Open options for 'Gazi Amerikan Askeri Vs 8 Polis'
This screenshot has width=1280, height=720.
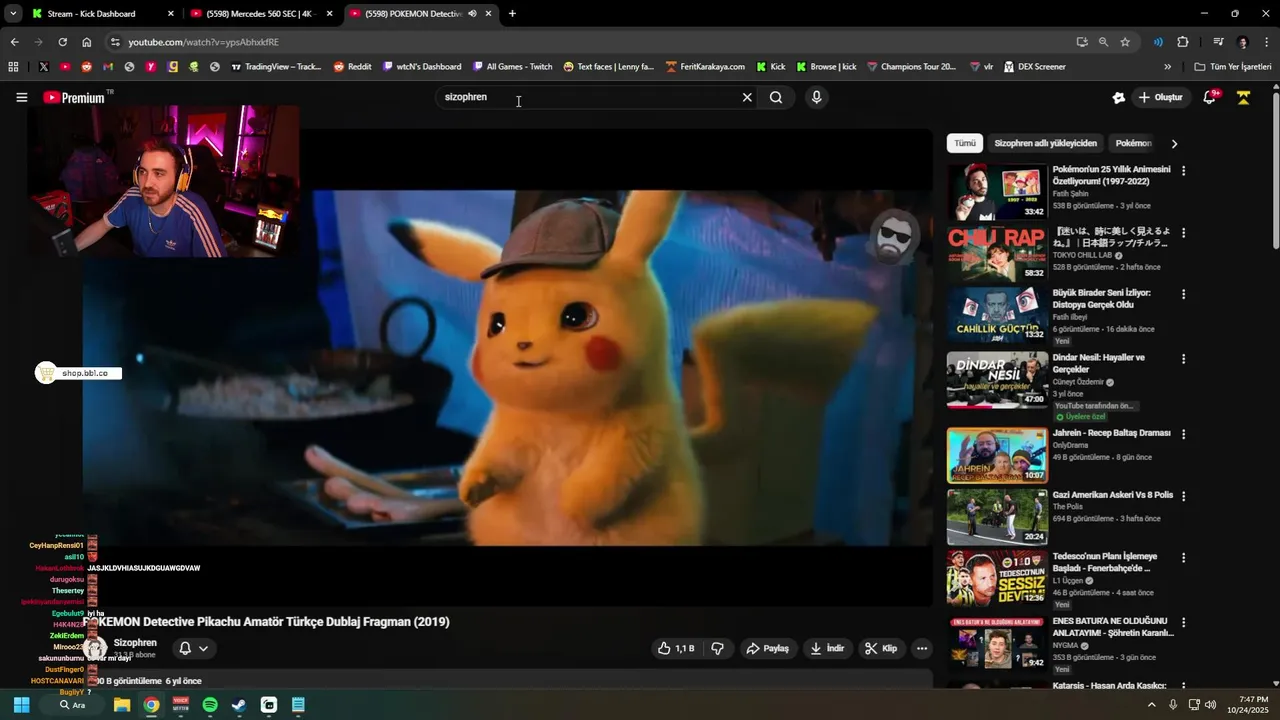(x=1183, y=496)
